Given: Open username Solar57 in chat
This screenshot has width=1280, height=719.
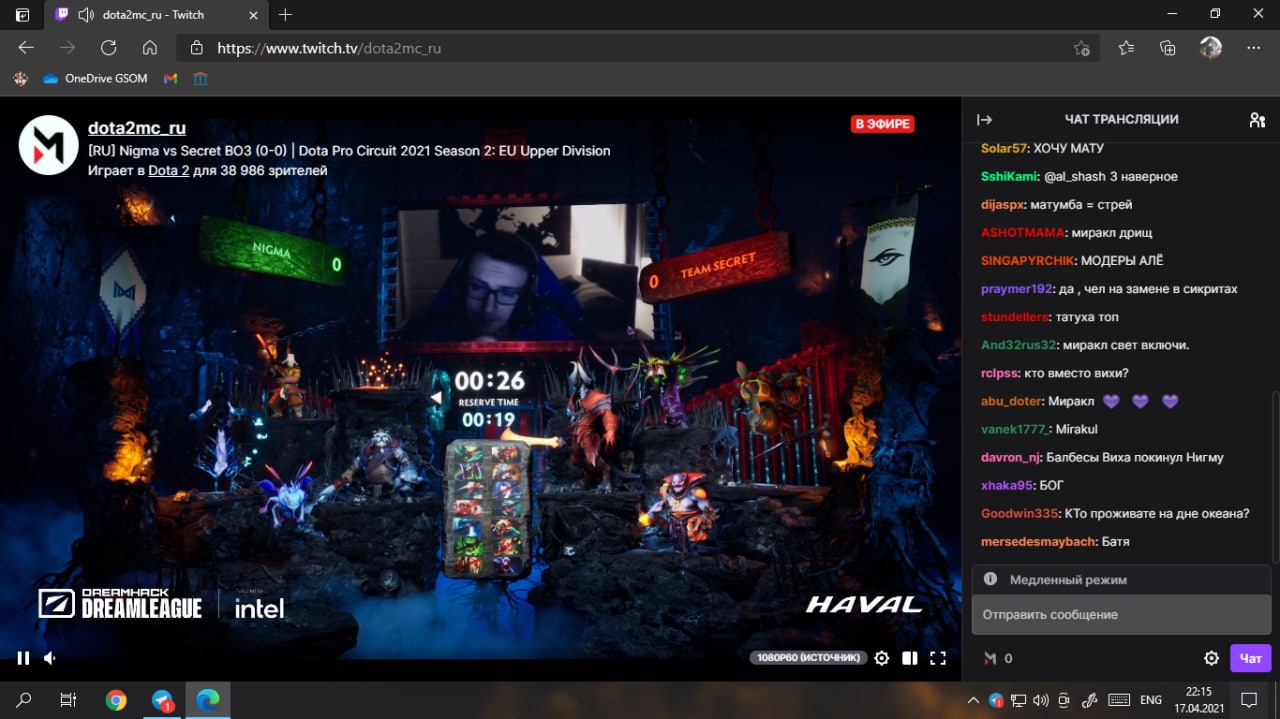Looking at the screenshot, I should pos(1003,148).
